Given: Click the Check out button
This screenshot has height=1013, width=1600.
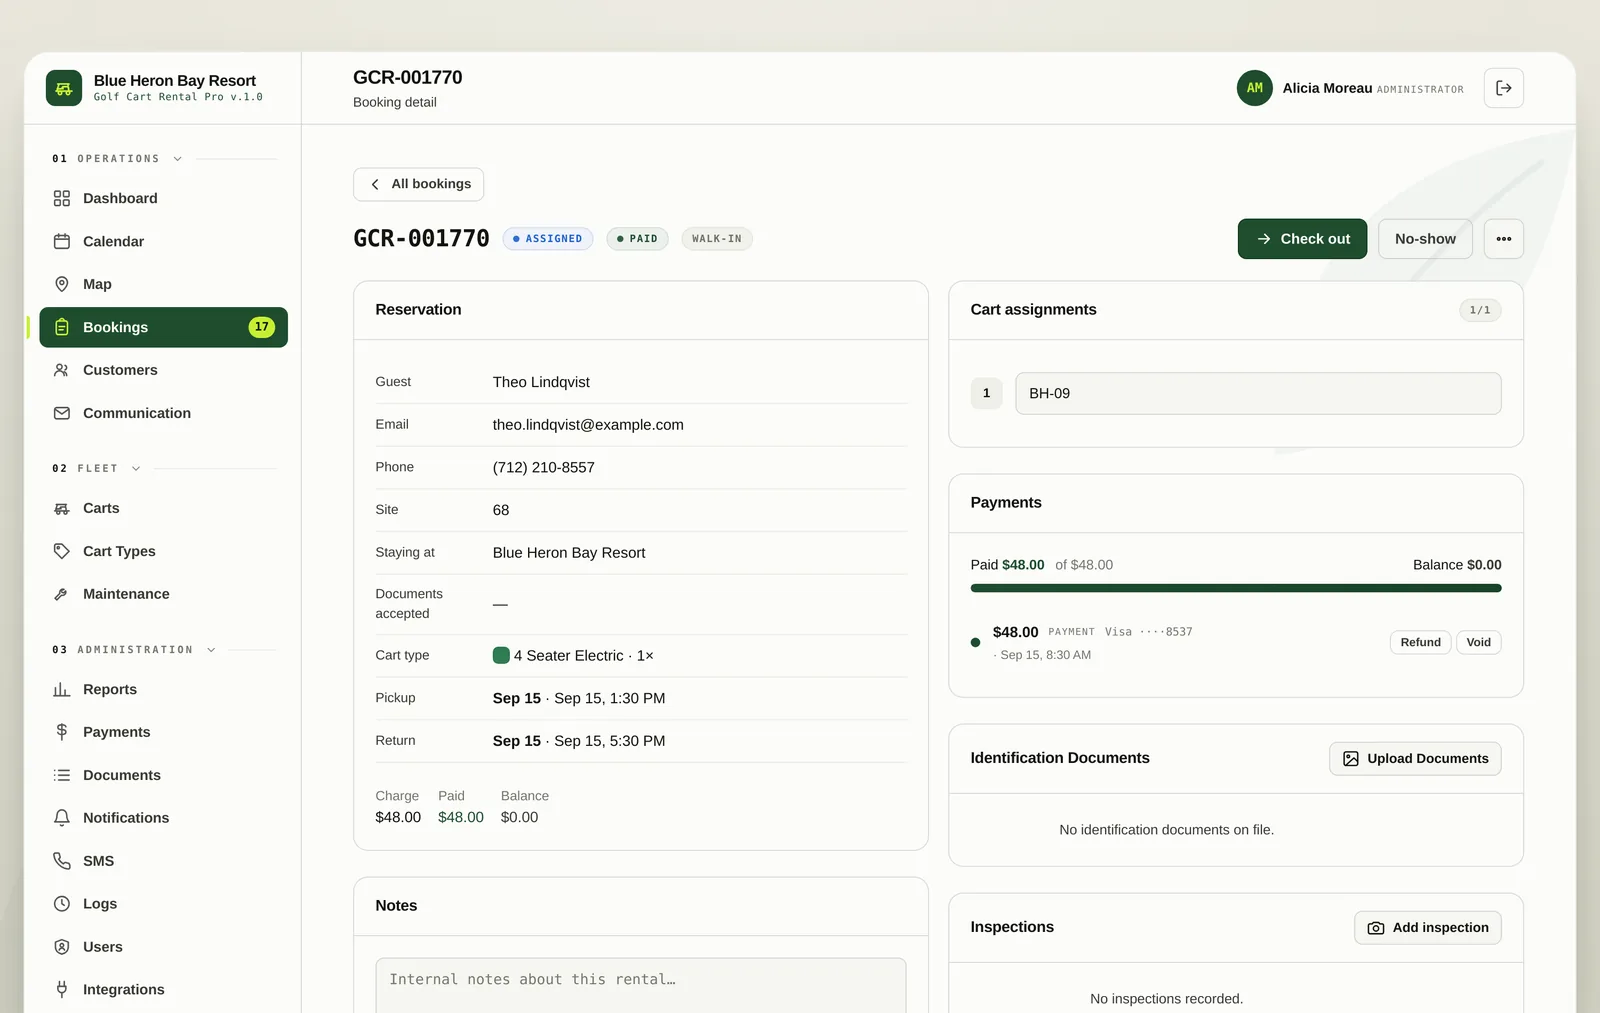Looking at the screenshot, I should pos(1302,239).
